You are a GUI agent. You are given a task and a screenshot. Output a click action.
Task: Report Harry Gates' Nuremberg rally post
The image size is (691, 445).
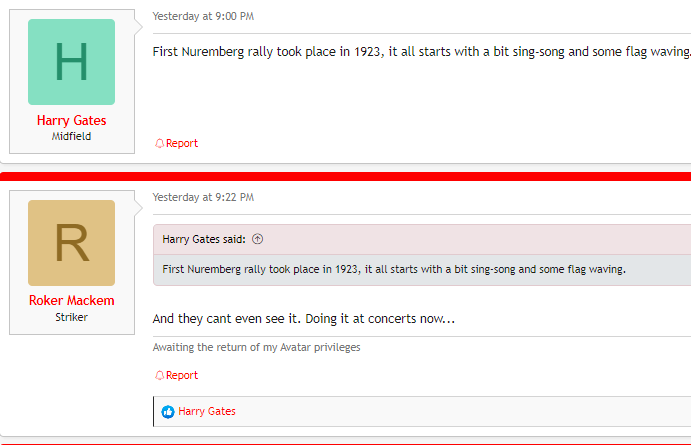[176, 143]
